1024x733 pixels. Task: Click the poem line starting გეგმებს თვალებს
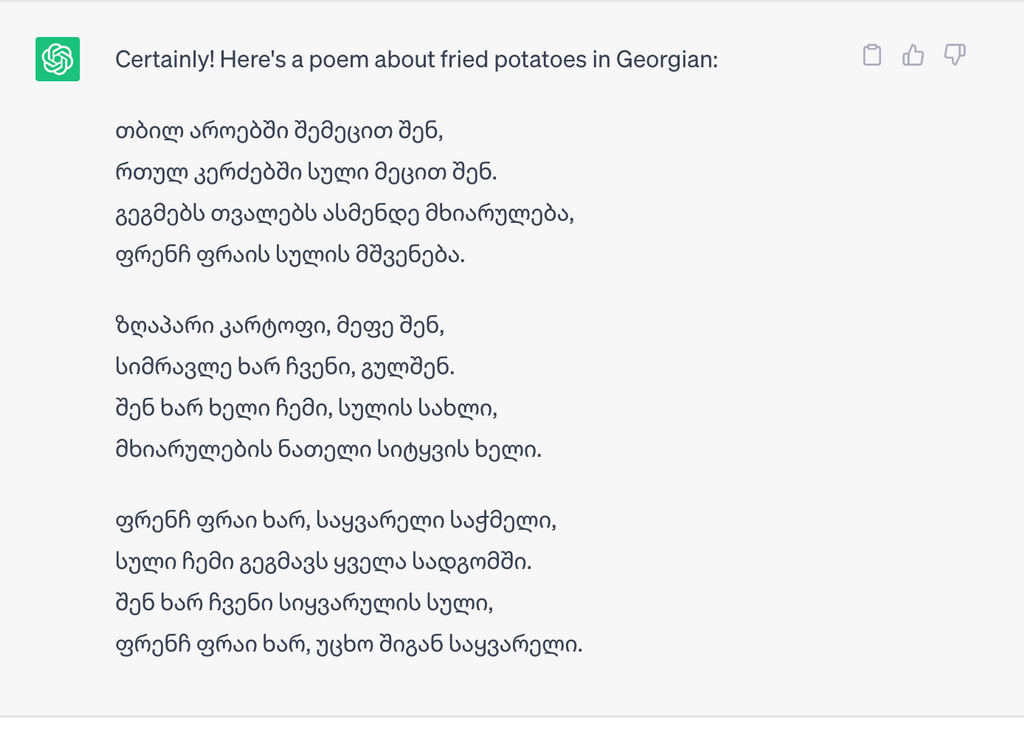344,214
